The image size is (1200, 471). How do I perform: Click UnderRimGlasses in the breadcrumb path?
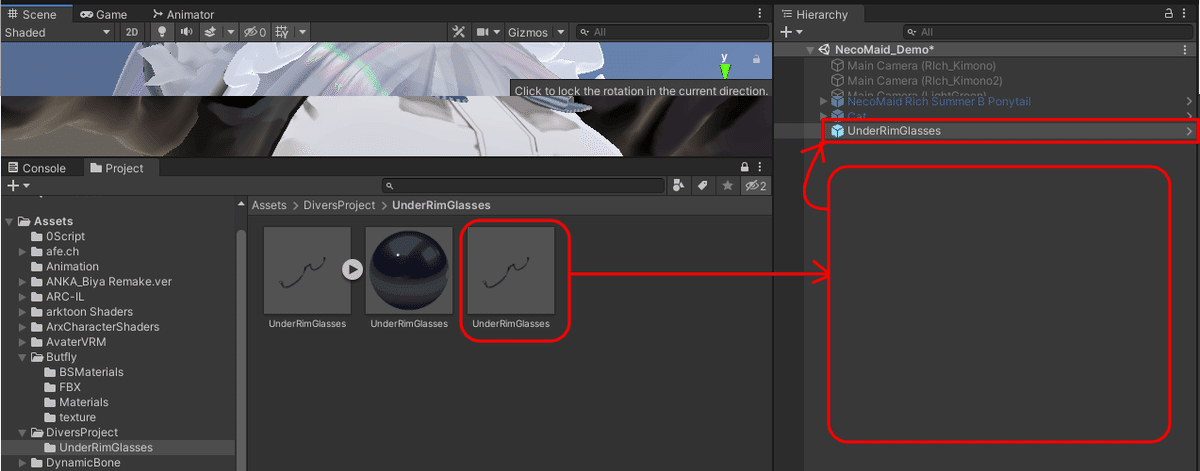[441, 205]
